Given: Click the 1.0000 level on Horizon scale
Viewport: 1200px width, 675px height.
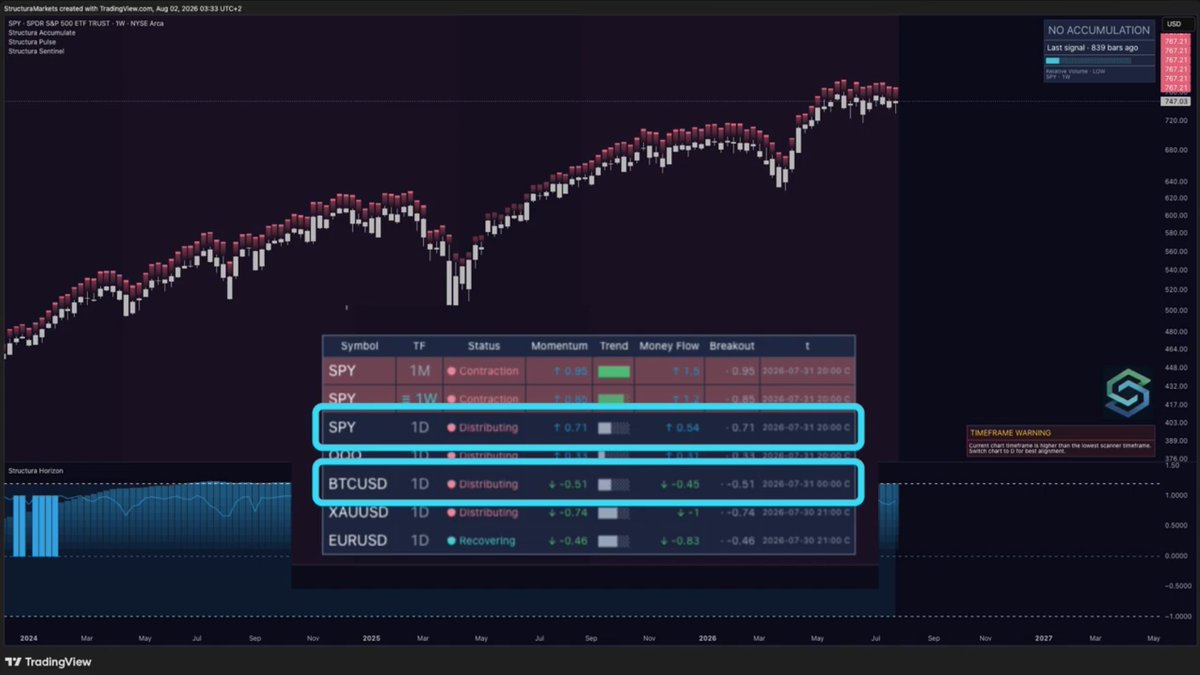Looking at the screenshot, I should pyautogui.click(x=1176, y=494).
